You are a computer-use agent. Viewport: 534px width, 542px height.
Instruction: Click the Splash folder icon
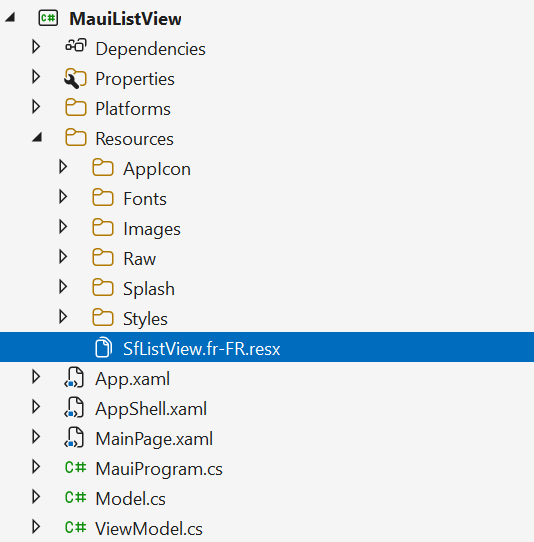pos(103,288)
